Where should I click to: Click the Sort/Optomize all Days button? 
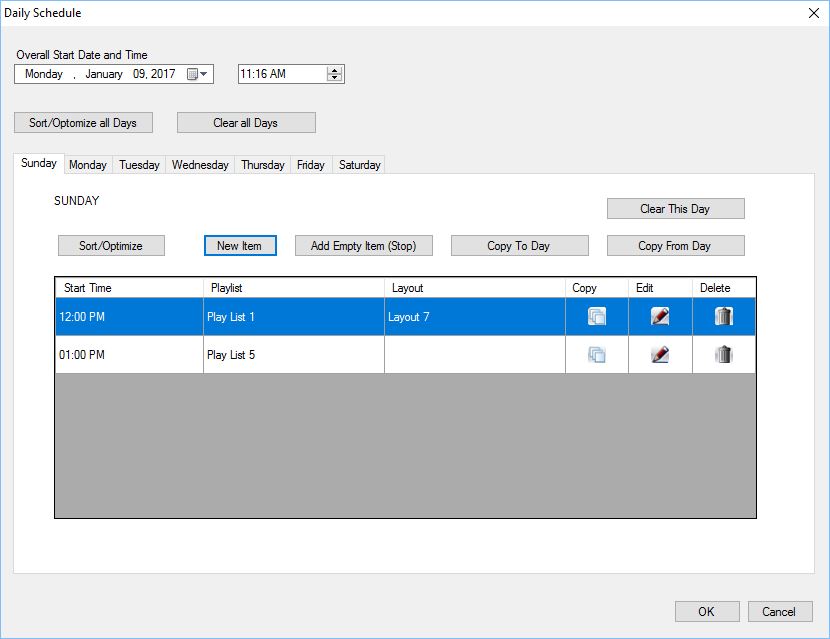point(83,123)
